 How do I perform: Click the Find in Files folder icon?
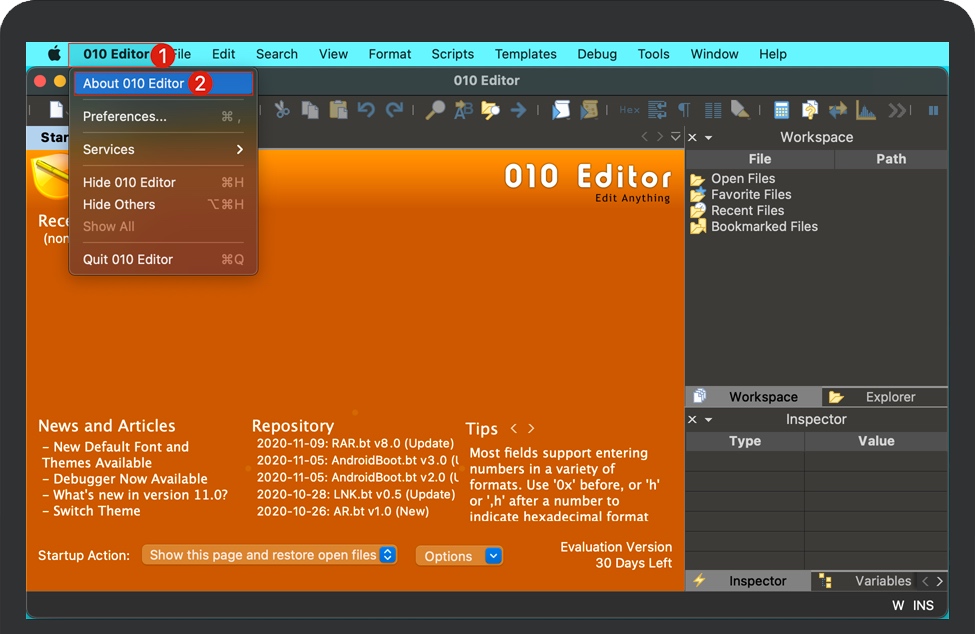click(x=491, y=110)
